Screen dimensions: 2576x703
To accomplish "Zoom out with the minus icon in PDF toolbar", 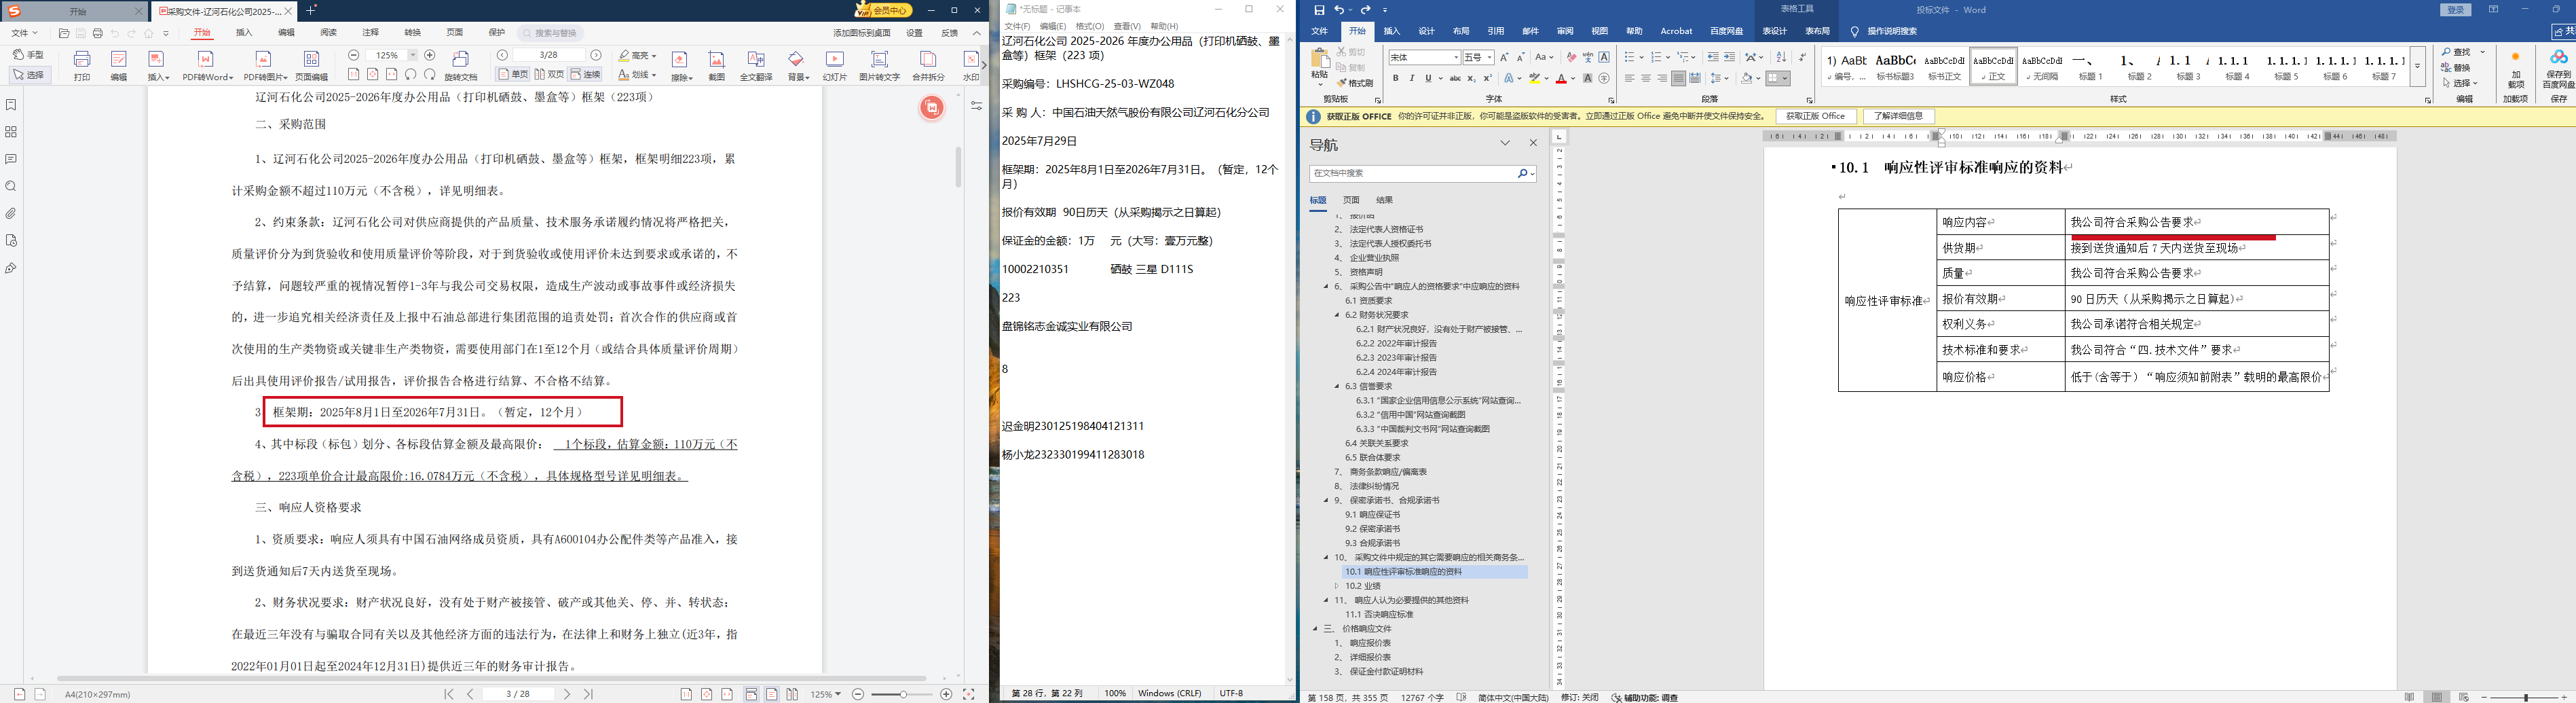I will (354, 55).
